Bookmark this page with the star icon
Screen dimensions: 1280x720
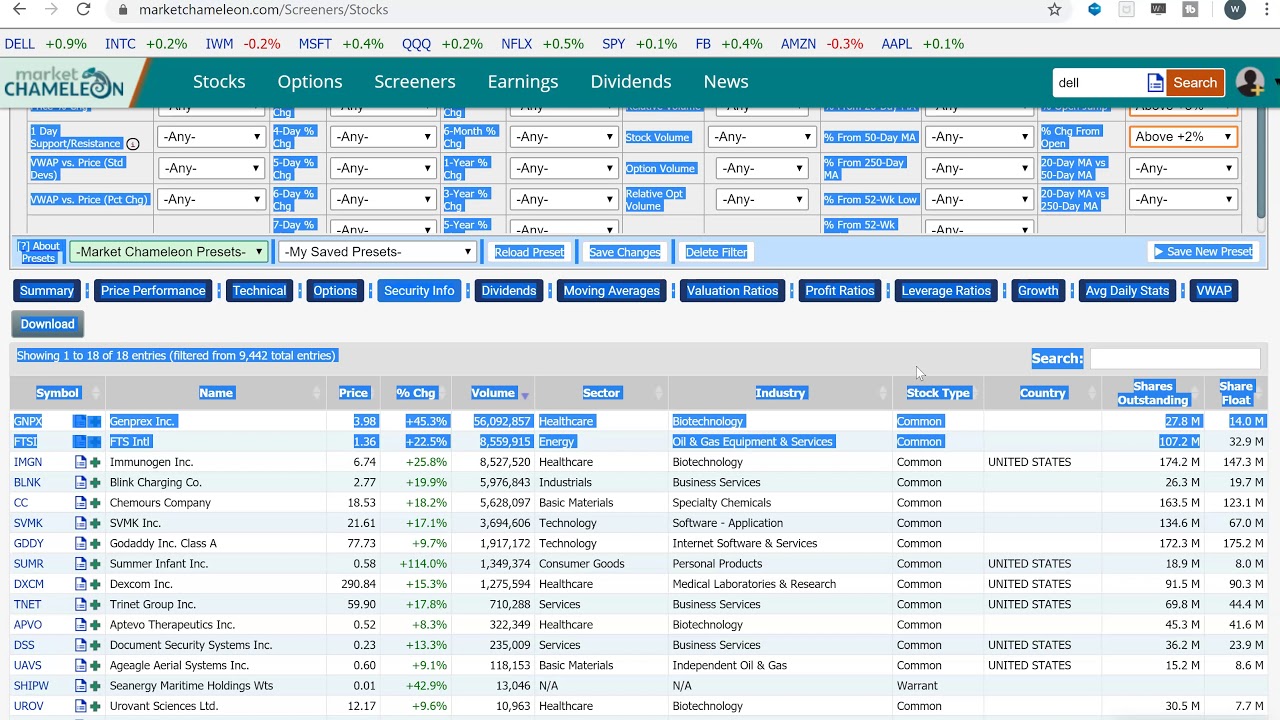point(1054,10)
